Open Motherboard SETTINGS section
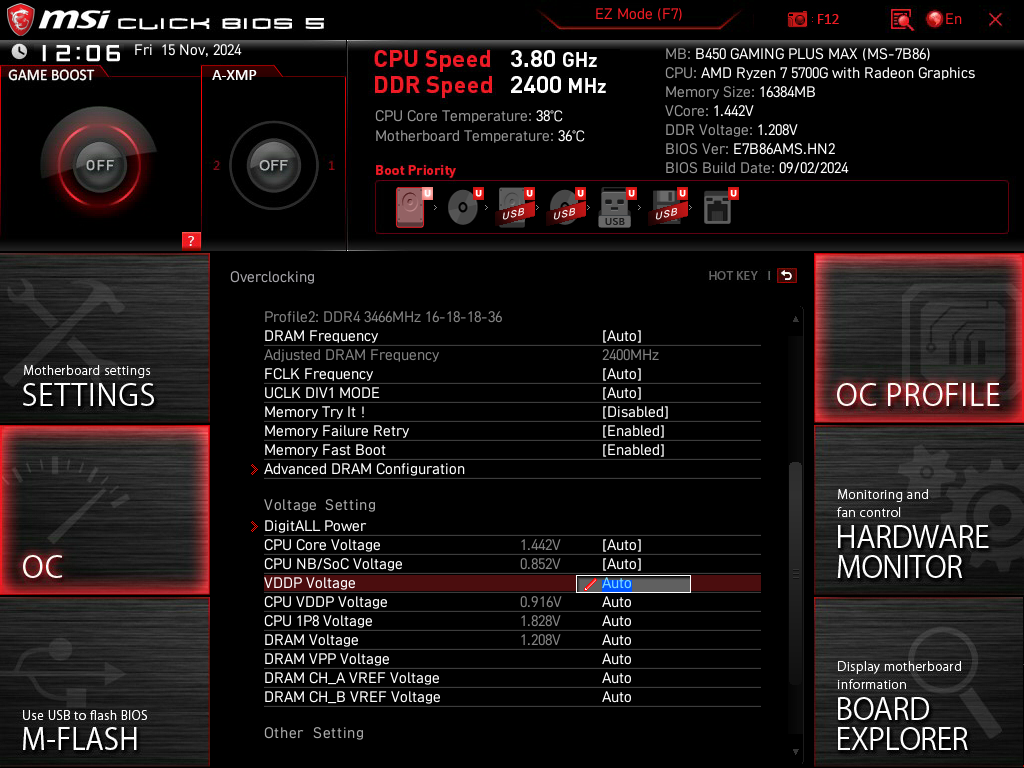Image resolution: width=1024 pixels, height=768 pixels. point(104,338)
